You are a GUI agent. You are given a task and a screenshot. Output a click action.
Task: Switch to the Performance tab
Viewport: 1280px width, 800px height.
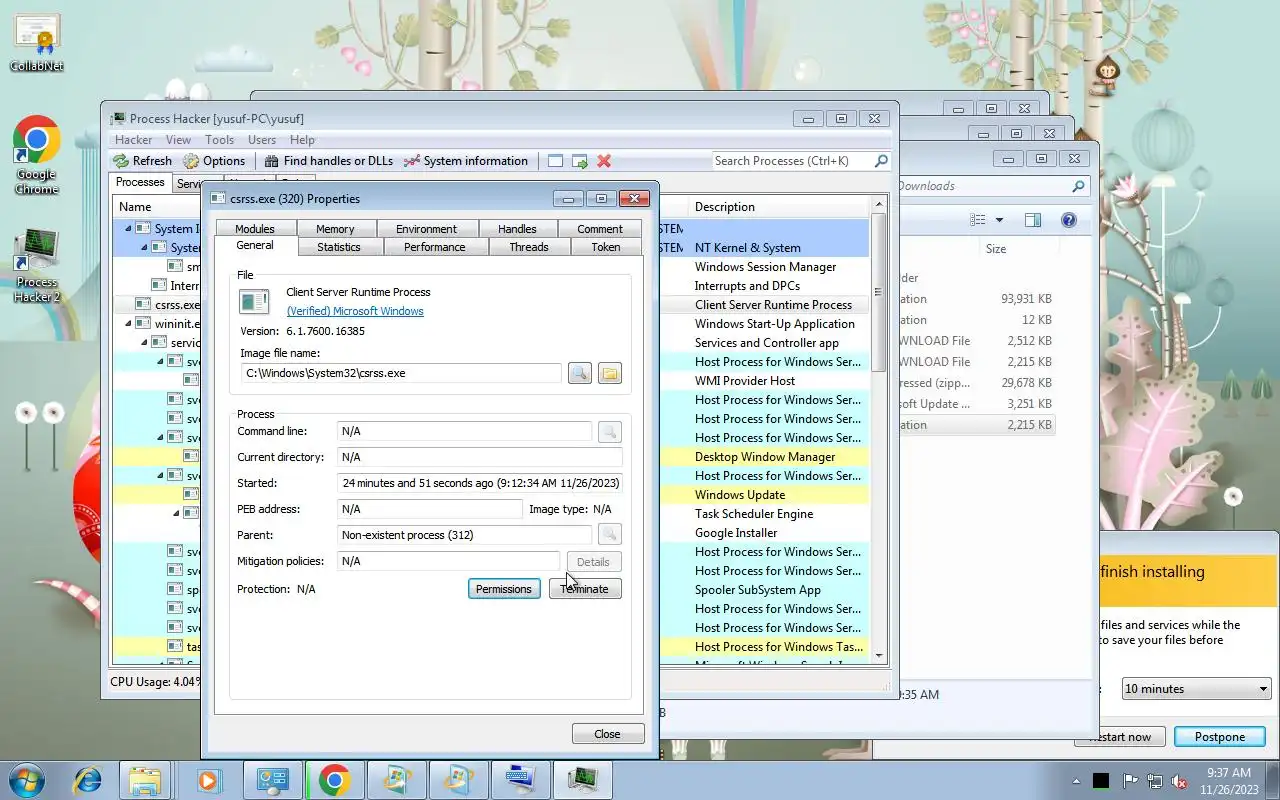point(434,247)
